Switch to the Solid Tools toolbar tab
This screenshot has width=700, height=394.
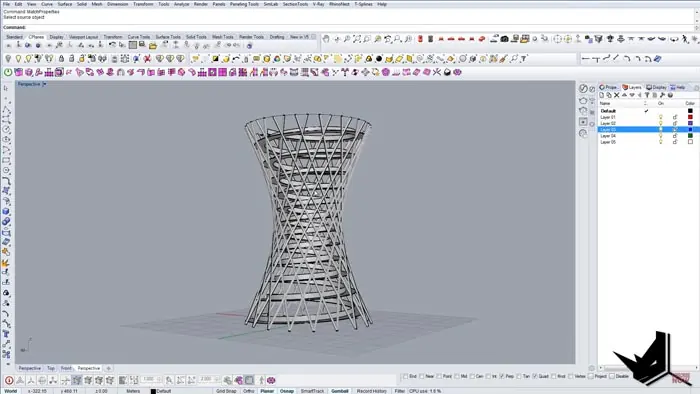196,37
